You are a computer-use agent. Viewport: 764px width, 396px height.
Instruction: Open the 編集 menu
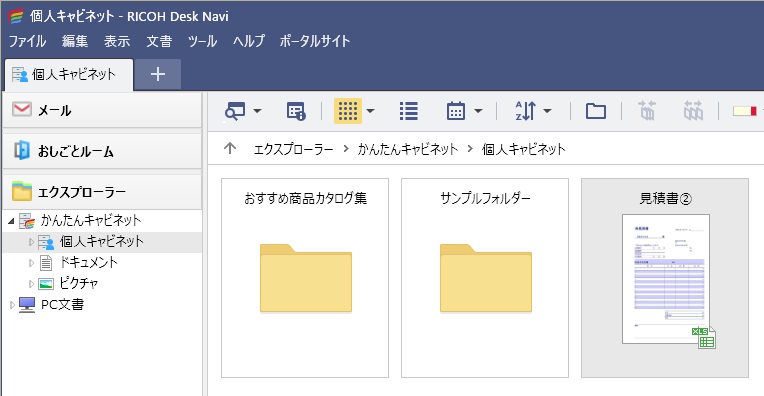pos(75,41)
